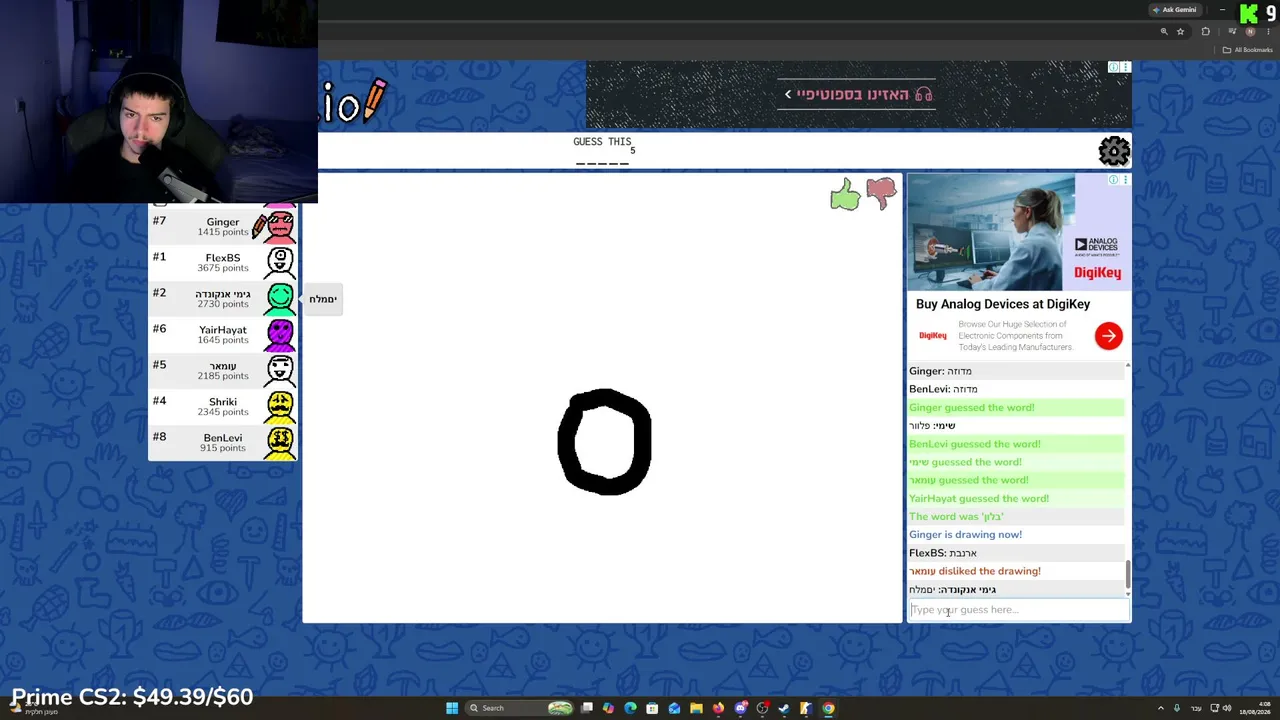The height and width of the screenshot is (720, 1280).
Task: Open File Explorer from the taskbar
Action: 696,708
